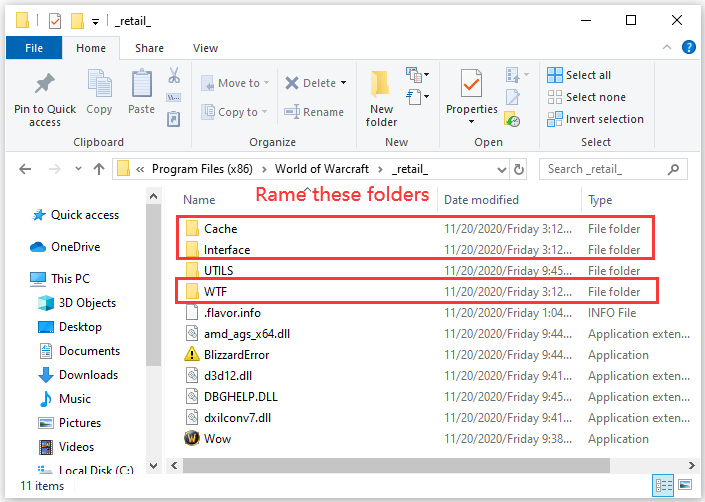Click the Forward navigation arrow
The image size is (705, 502).
tap(54, 169)
